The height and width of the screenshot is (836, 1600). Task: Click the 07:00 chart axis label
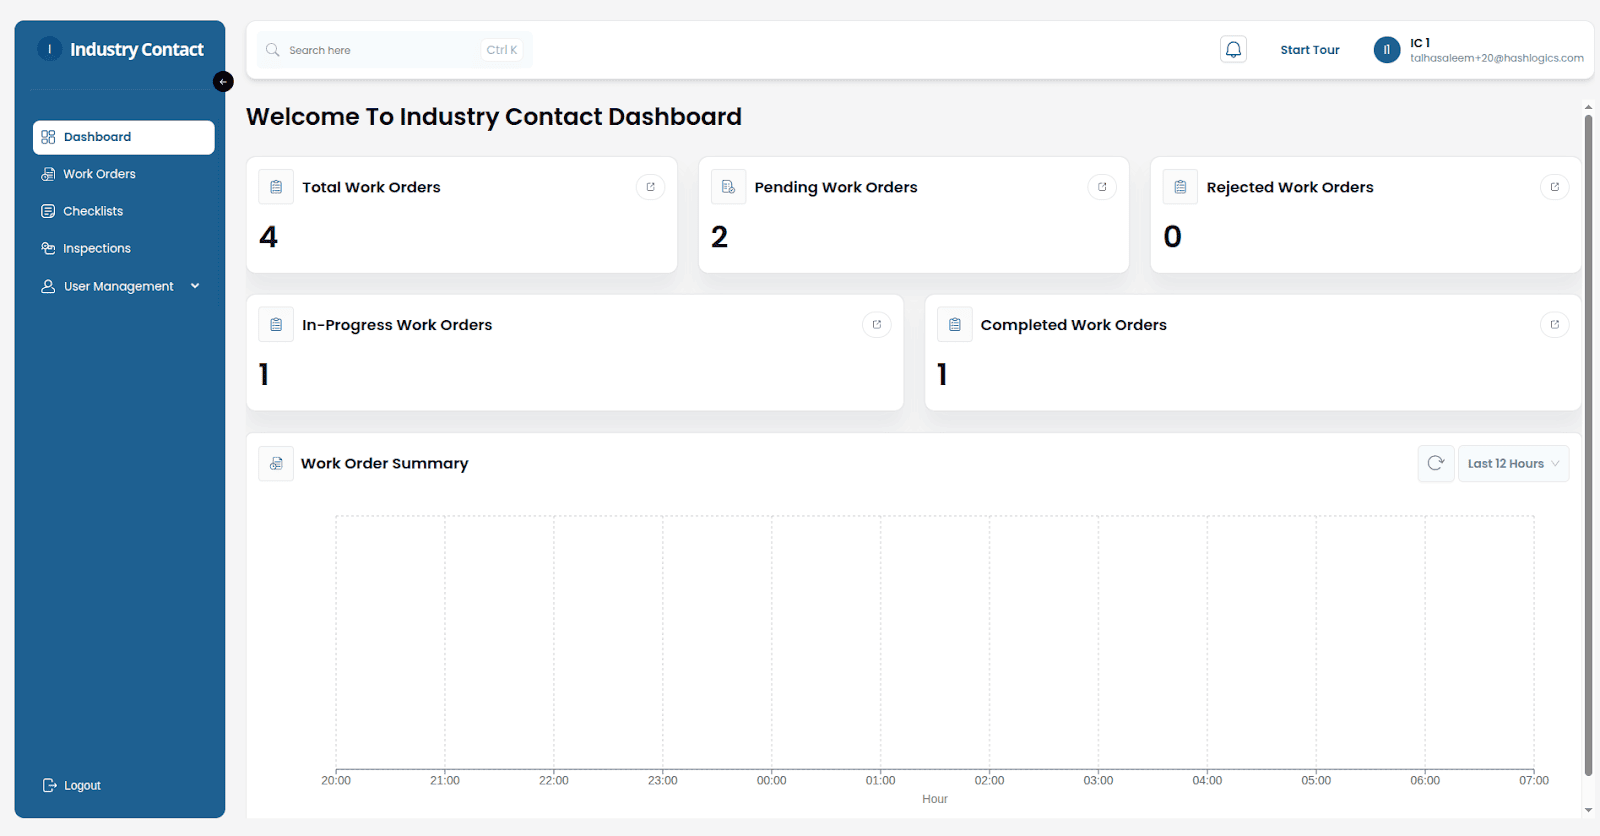tap(1534, 781)
